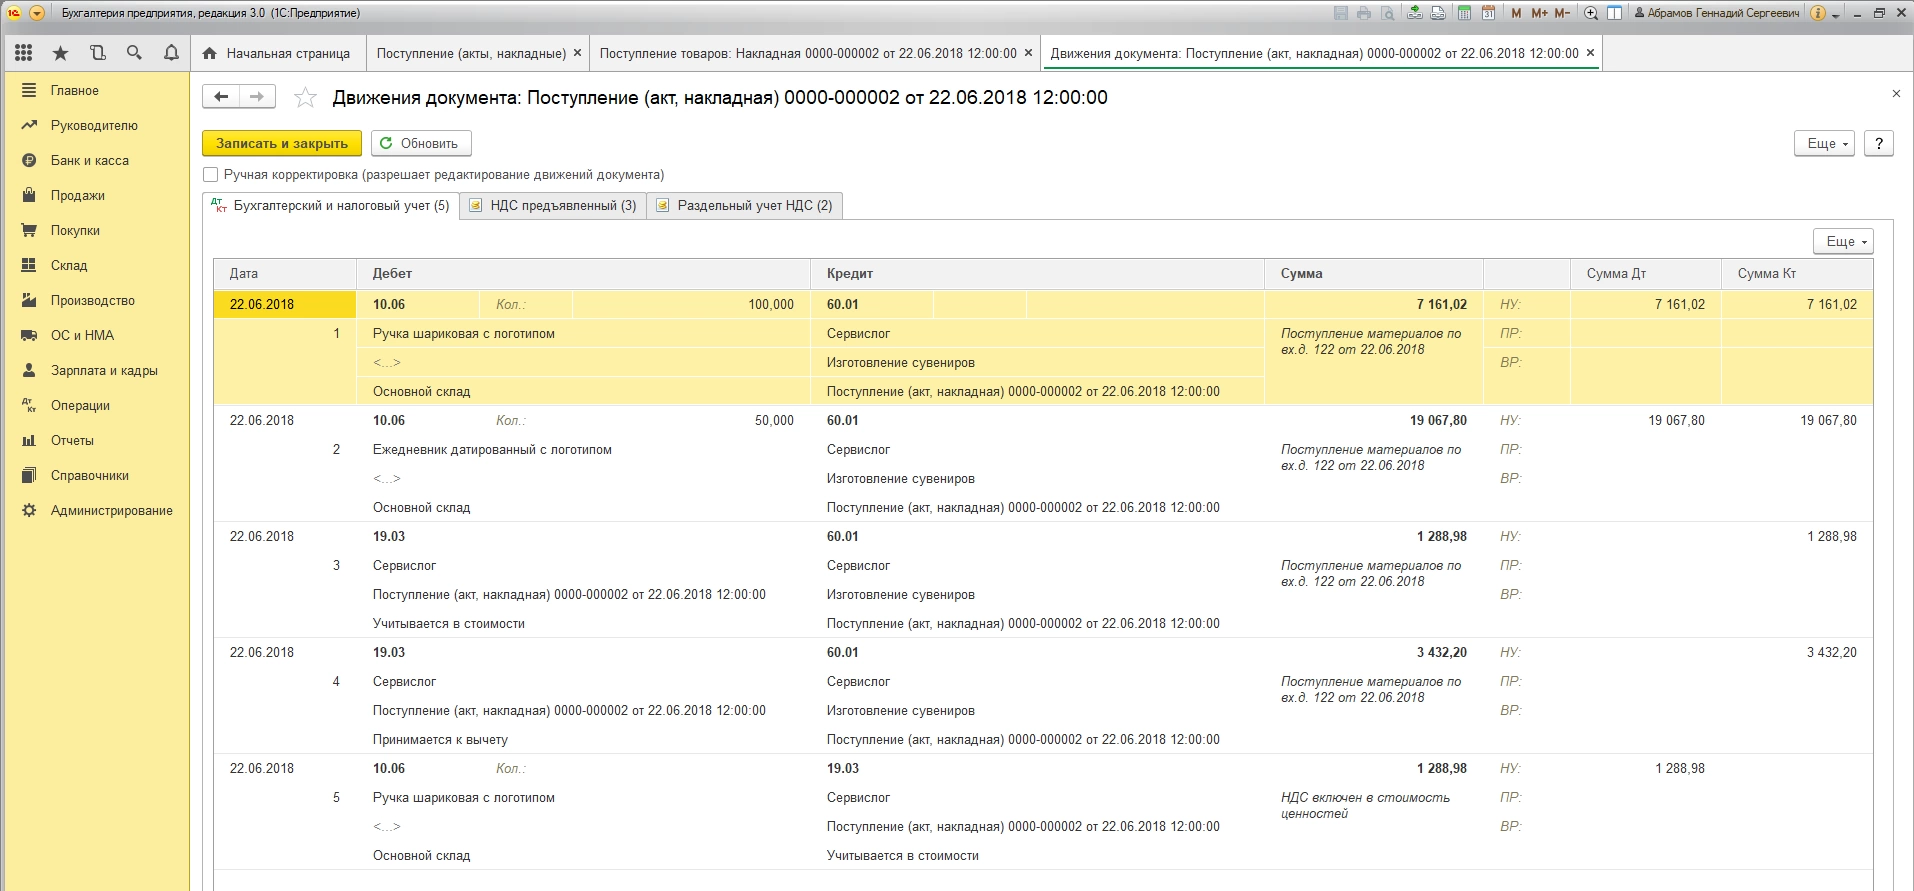Click the M- memory subtract button

click(1562, 13)
